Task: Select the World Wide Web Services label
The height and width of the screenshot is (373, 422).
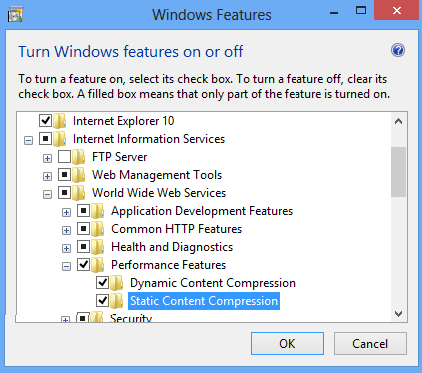Action: pos(159,193)
